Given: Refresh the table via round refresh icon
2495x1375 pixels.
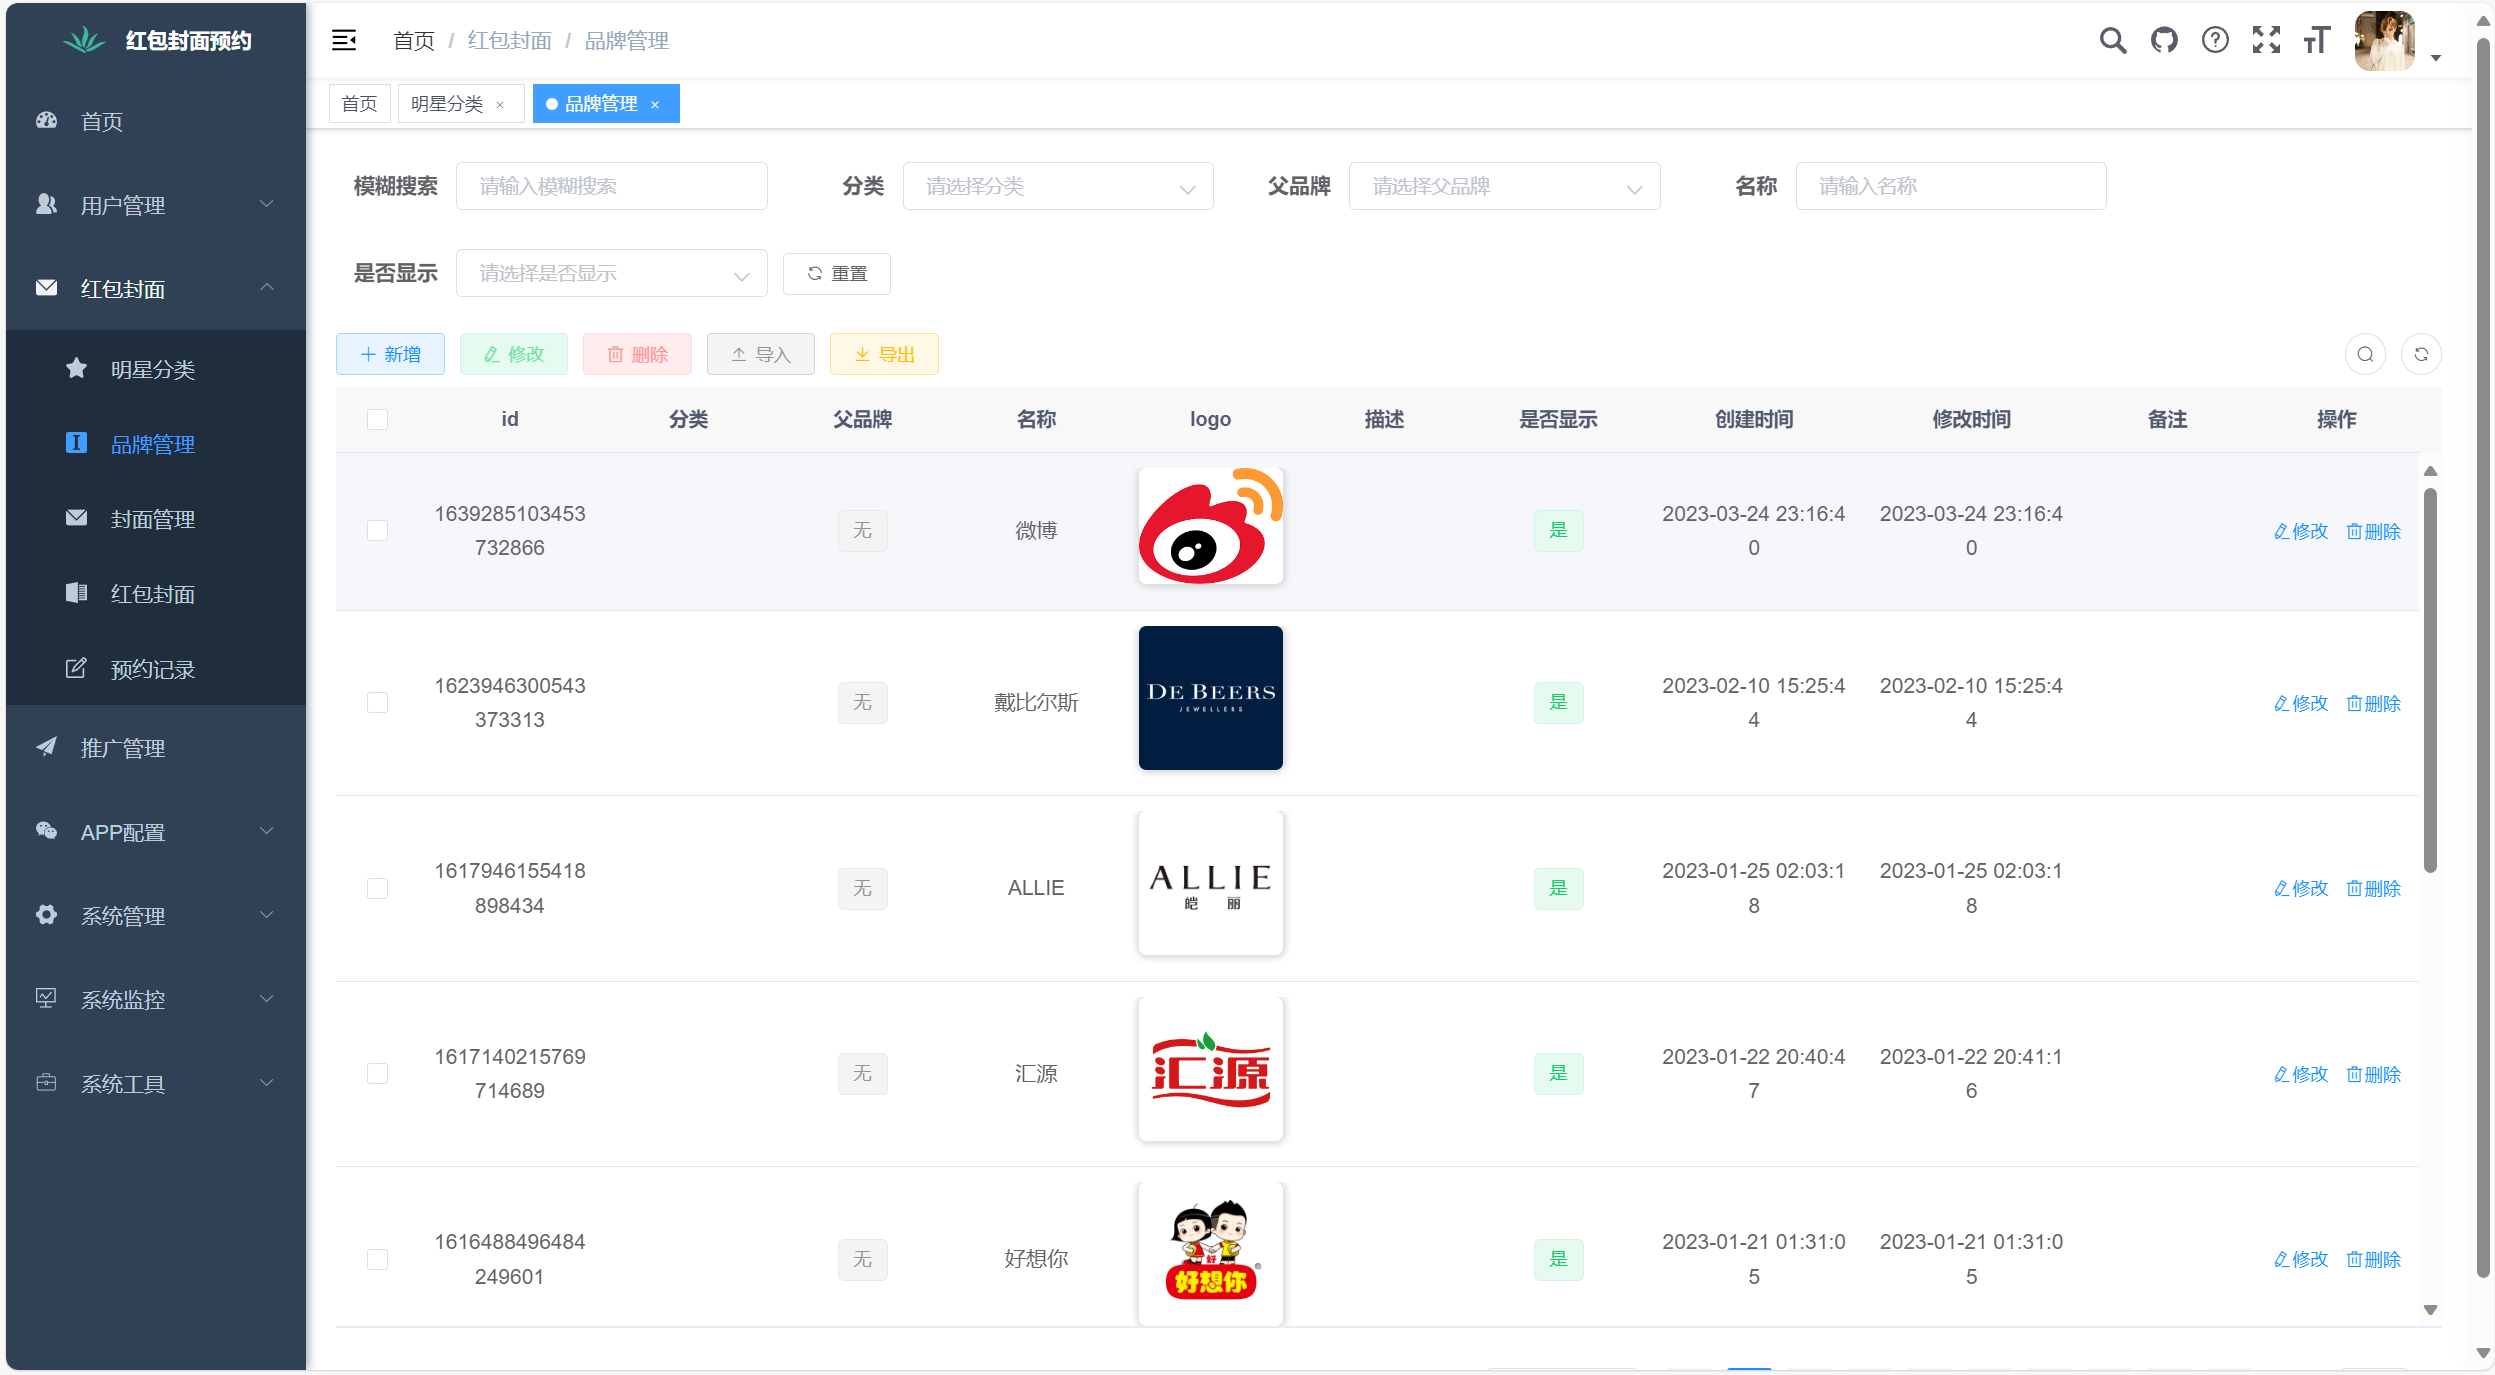Looking at the screenshot, I should coord(2421,354).
